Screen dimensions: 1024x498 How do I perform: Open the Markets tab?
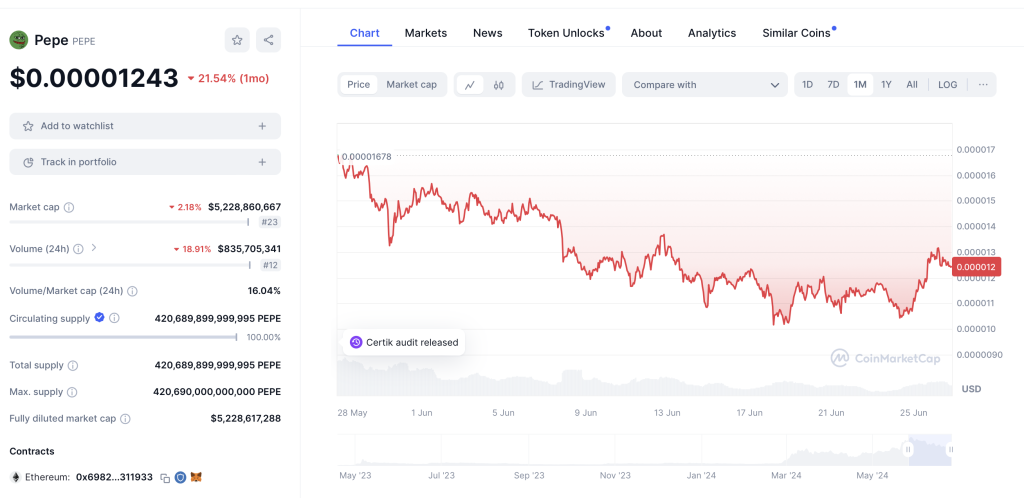[x=426, y=33]
